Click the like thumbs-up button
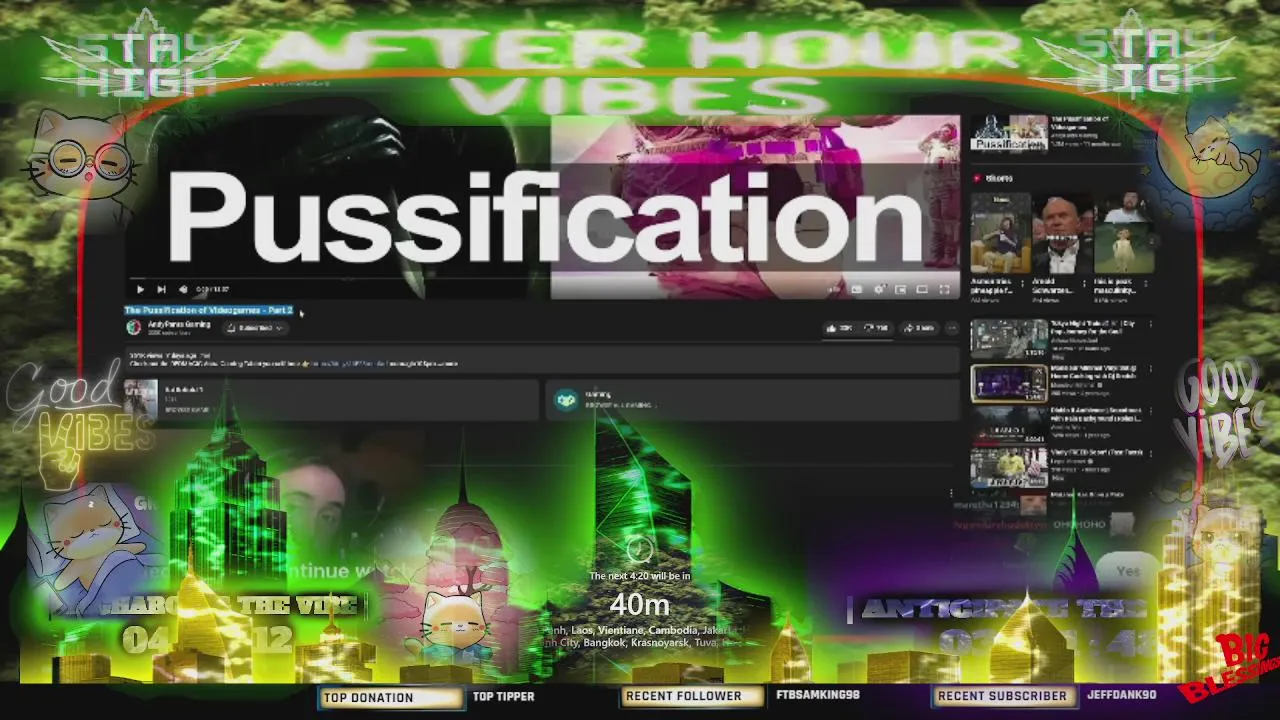This screenshot has width=1280, height=720. pos(838,328)
